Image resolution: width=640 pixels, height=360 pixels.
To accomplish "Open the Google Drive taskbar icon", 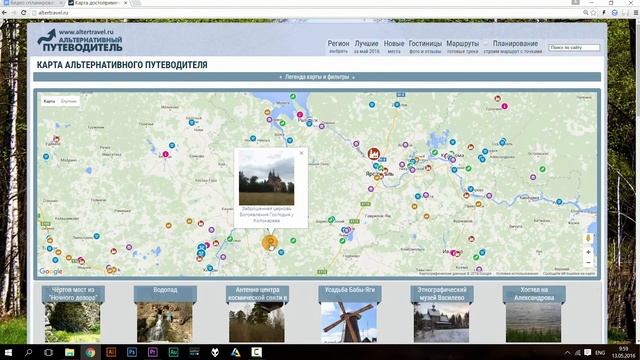I will pos(236,352).
